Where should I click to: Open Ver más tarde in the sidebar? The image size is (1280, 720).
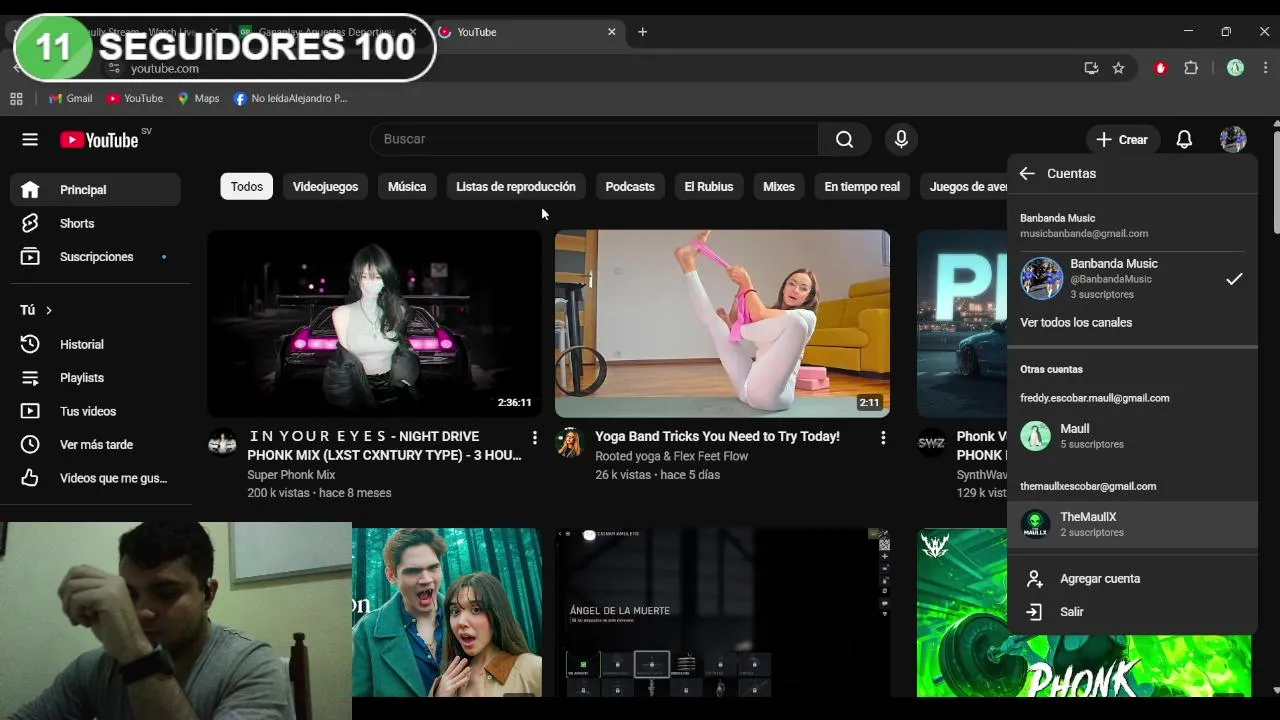96,445
